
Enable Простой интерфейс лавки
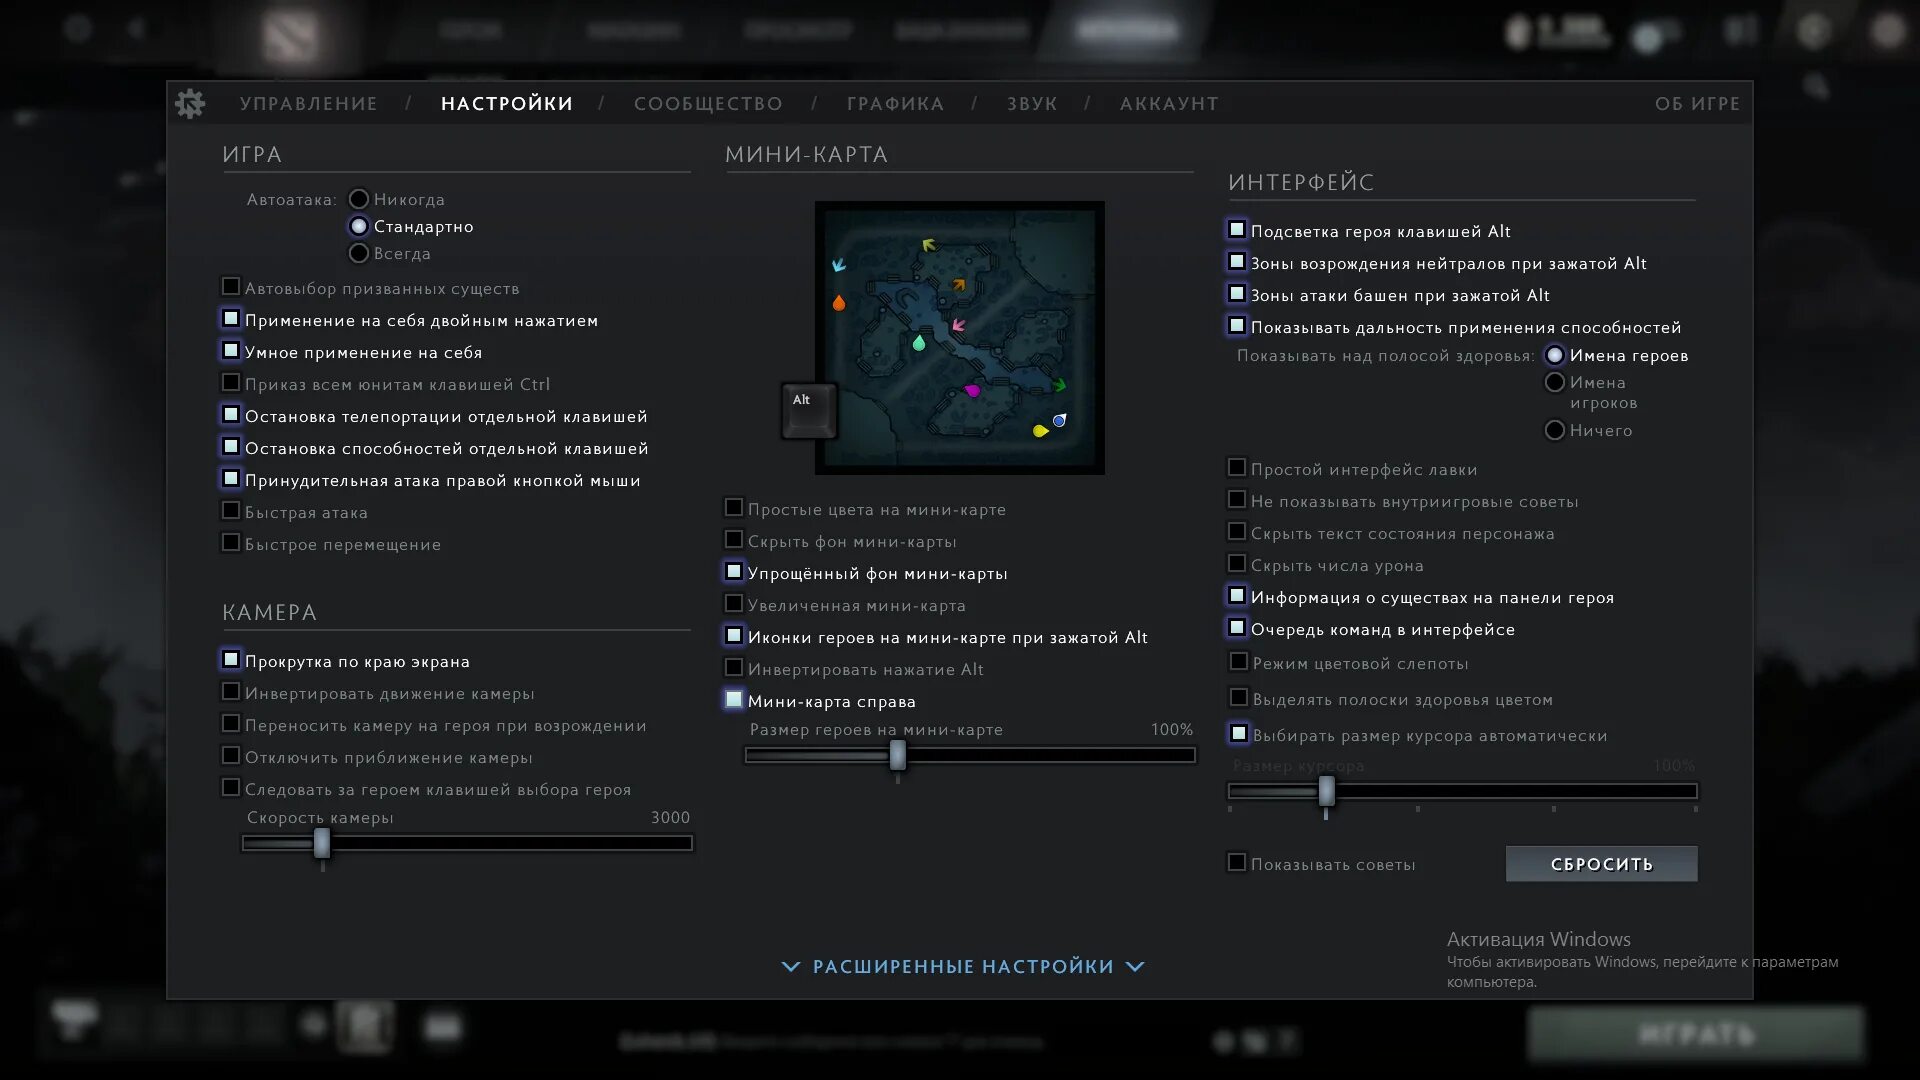click(x=1237, y=468)
